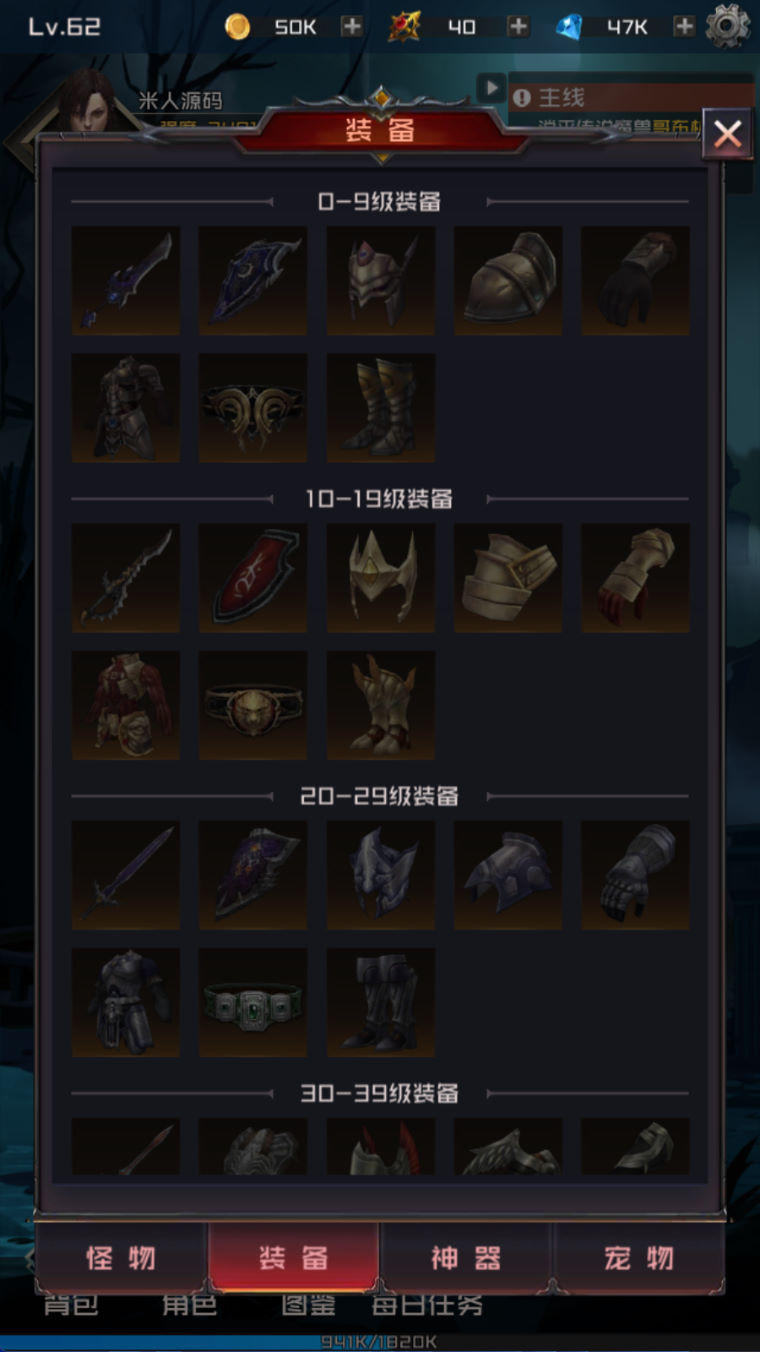The height and width of the screenshot is (1352, 760).
Task: Select the long sword in 20-29级装备
Action: click(126, 876)
